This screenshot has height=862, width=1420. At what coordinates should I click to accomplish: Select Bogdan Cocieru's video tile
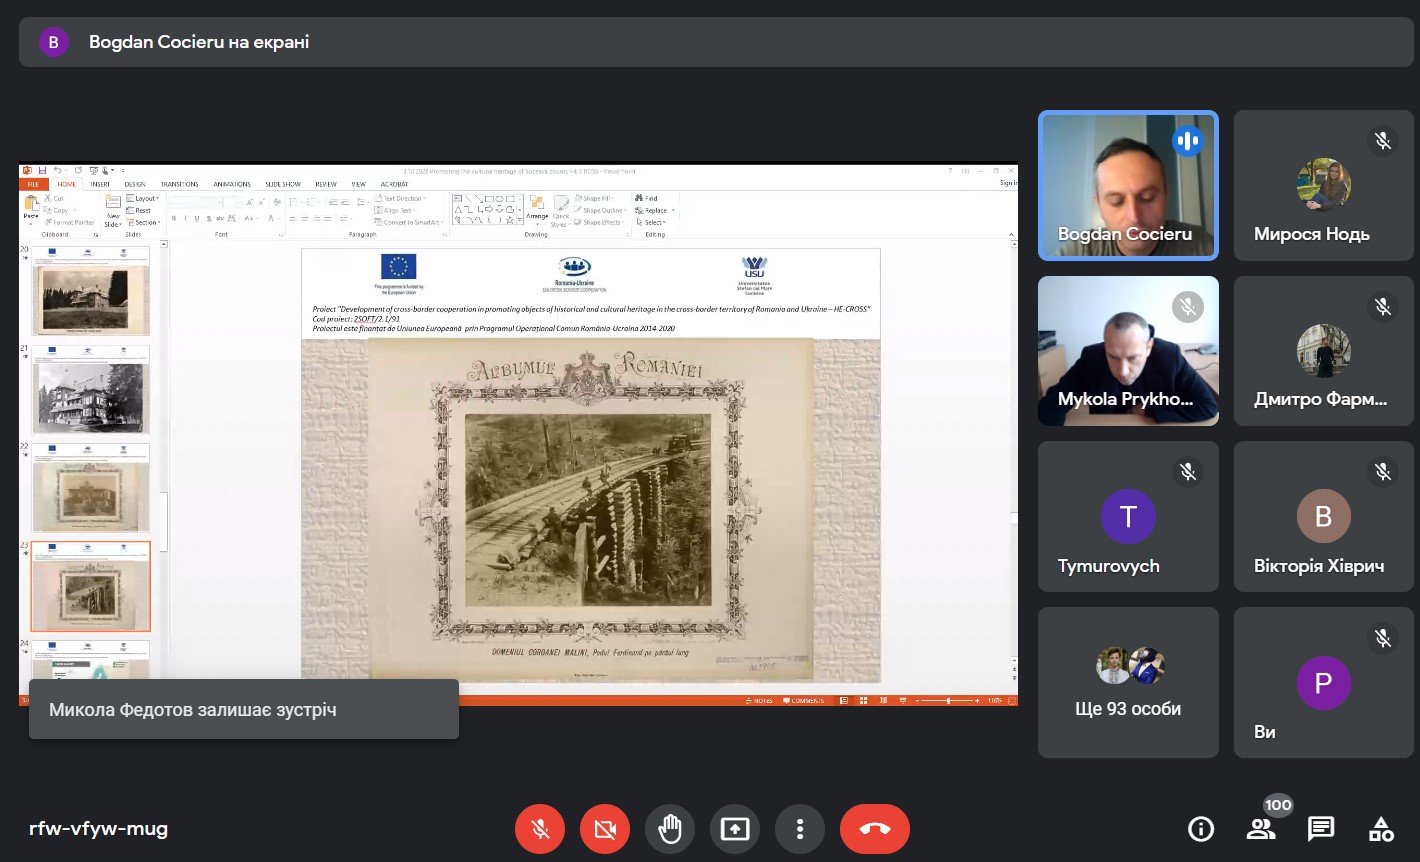[1128, 185]
